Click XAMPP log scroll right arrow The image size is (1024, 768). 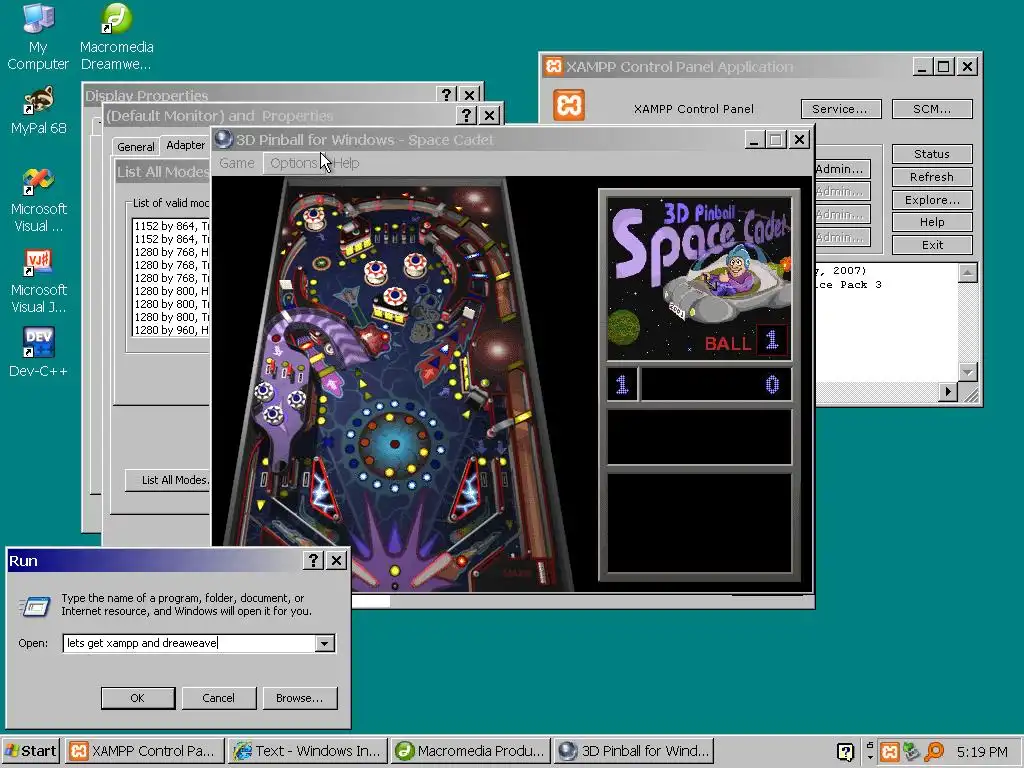click(948, 392)
